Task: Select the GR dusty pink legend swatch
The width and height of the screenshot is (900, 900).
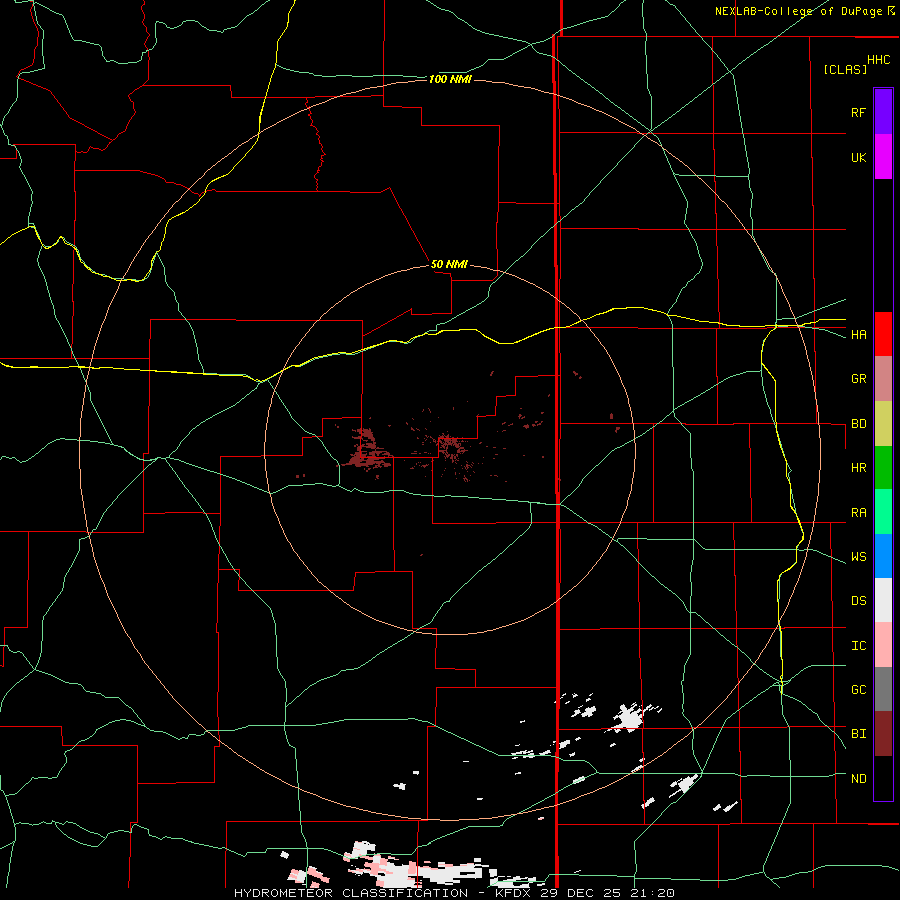Action: pos(883,378)
